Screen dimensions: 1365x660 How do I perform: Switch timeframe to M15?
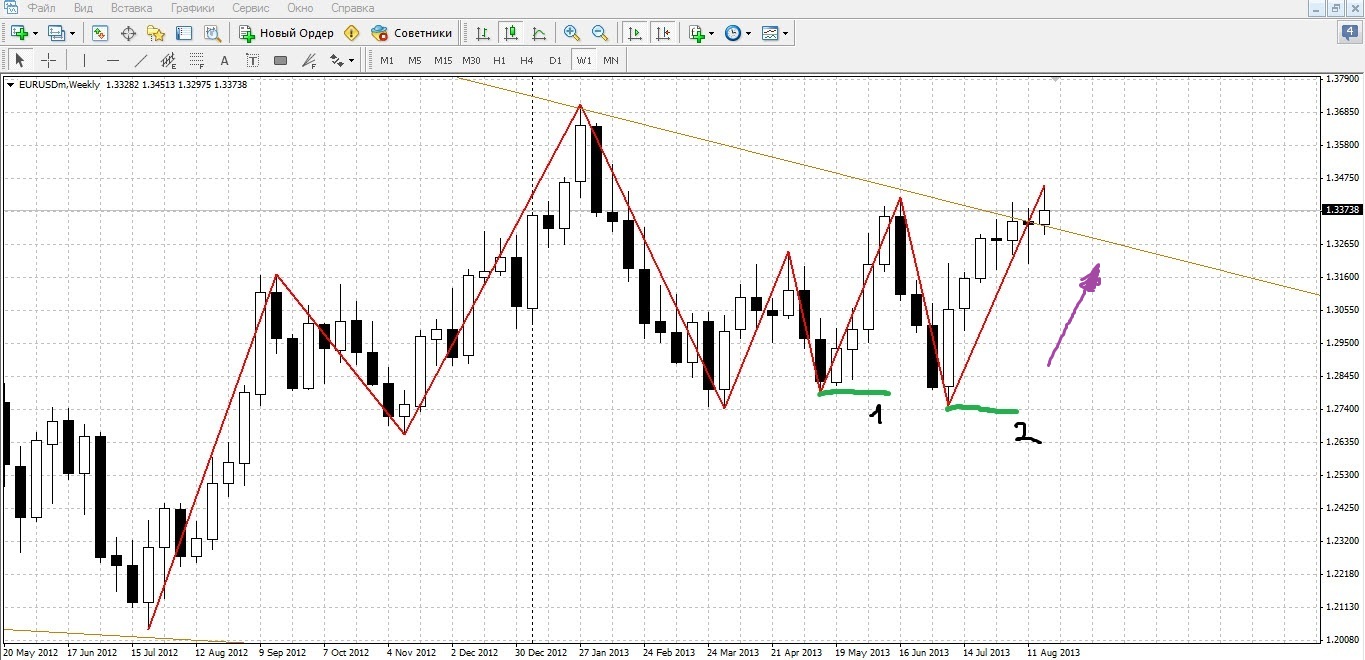tap(443, 60)
